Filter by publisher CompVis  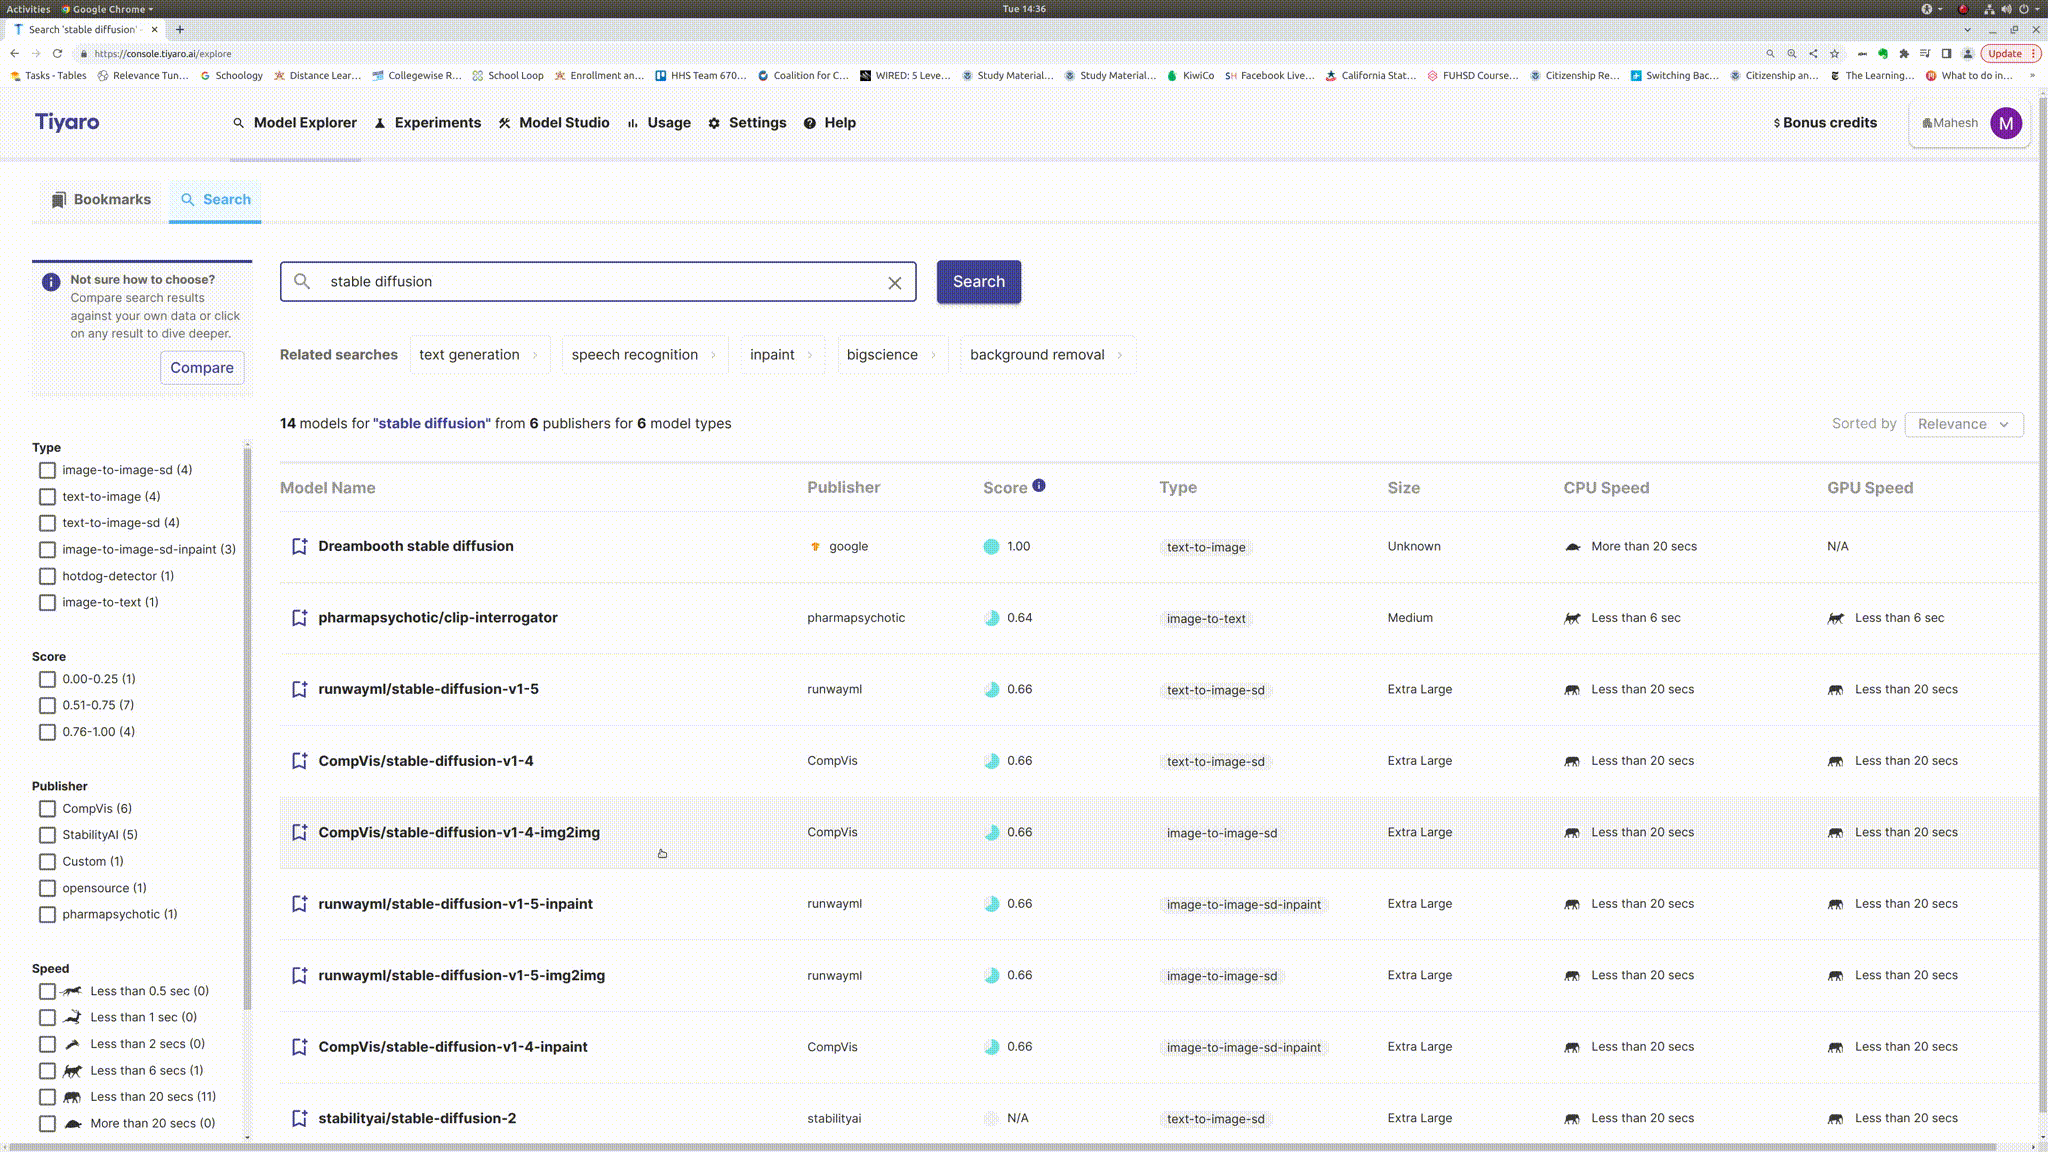47,808
